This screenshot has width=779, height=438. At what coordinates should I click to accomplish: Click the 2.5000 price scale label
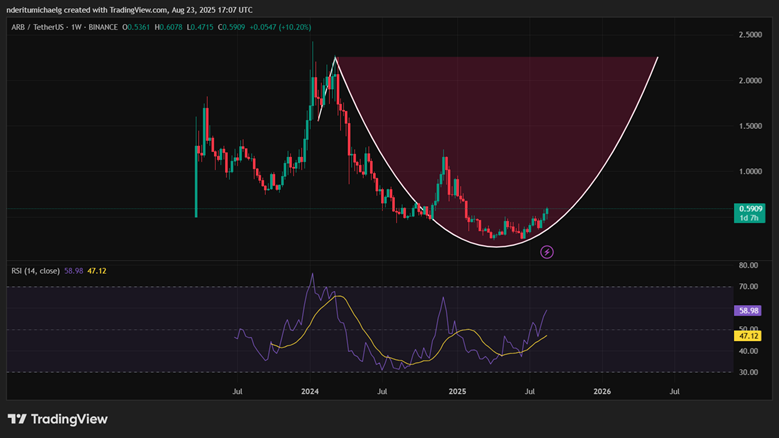click(750, 35)
